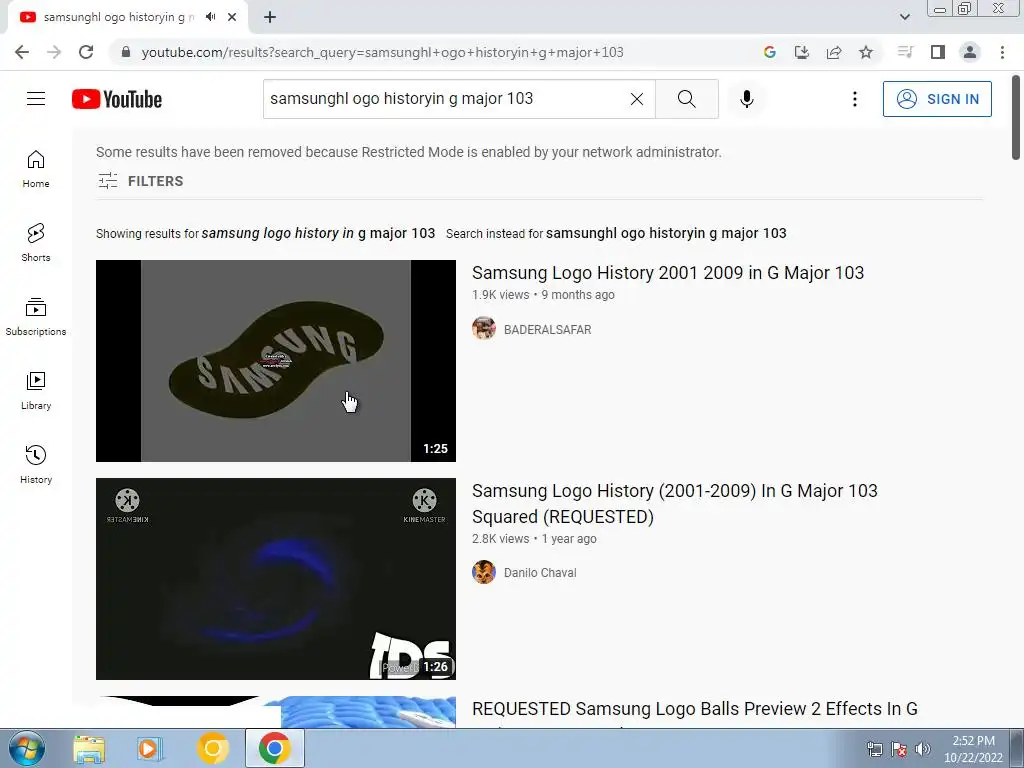
Task: Open Samsung Logo History 2001 2009 thumbnail
Action: (276, 360)
